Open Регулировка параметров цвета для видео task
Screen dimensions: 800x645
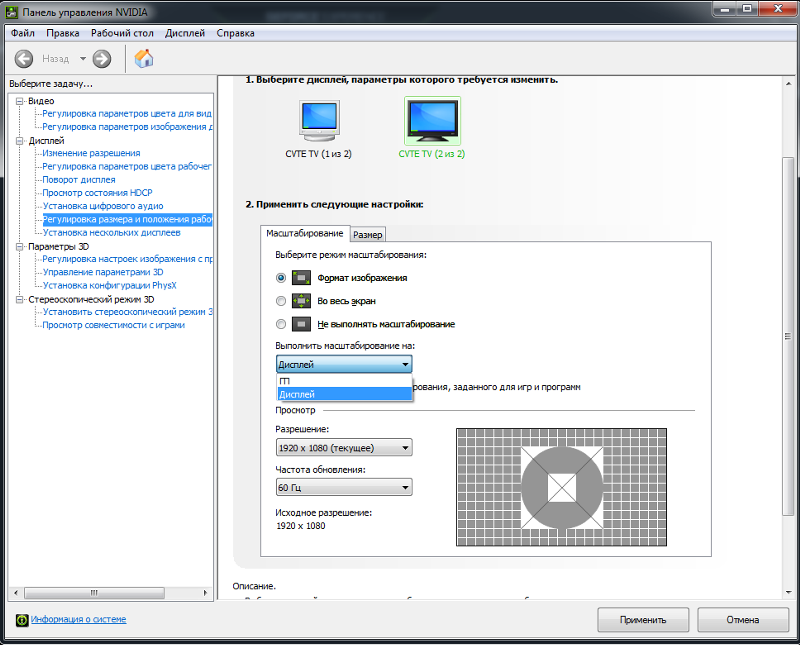coord(127,114)
